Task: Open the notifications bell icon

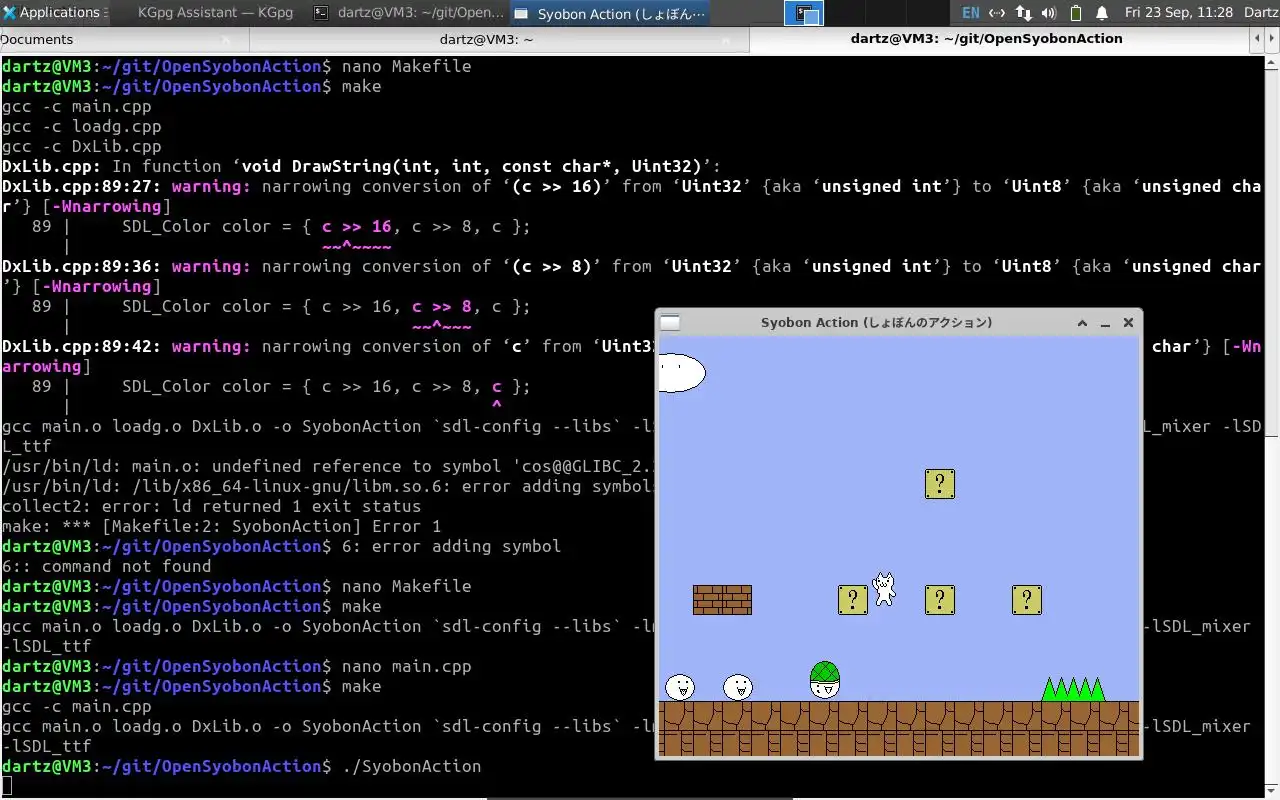Action: [1102, 13]
